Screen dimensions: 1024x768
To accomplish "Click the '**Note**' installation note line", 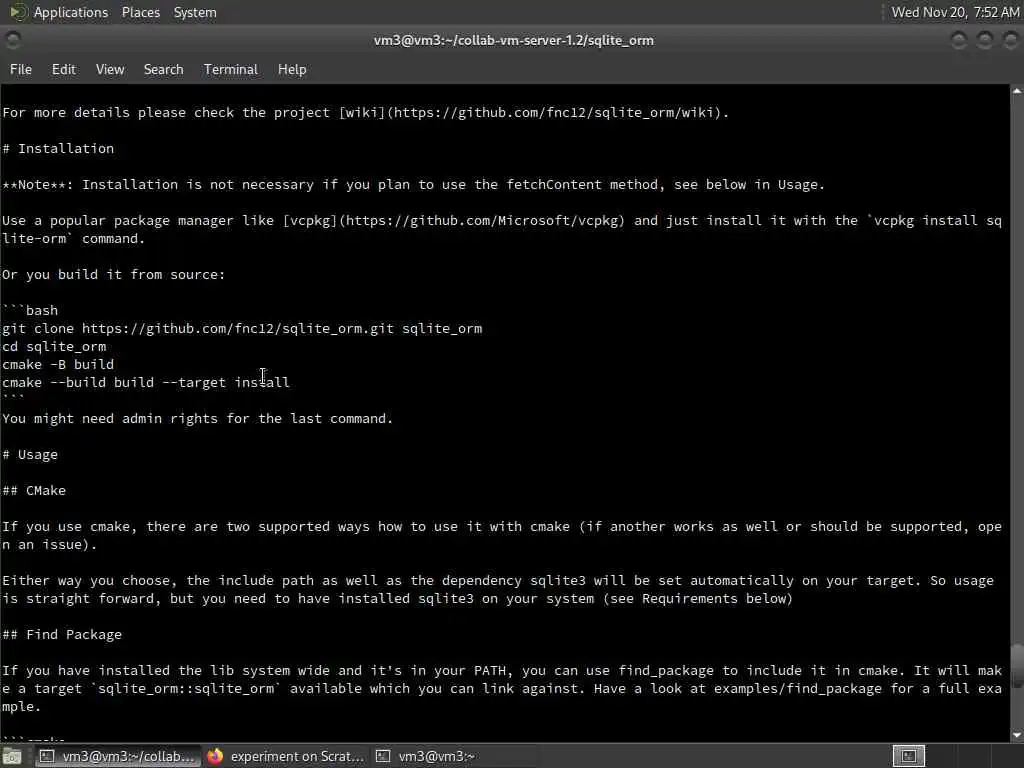I will tap(413, 185).
